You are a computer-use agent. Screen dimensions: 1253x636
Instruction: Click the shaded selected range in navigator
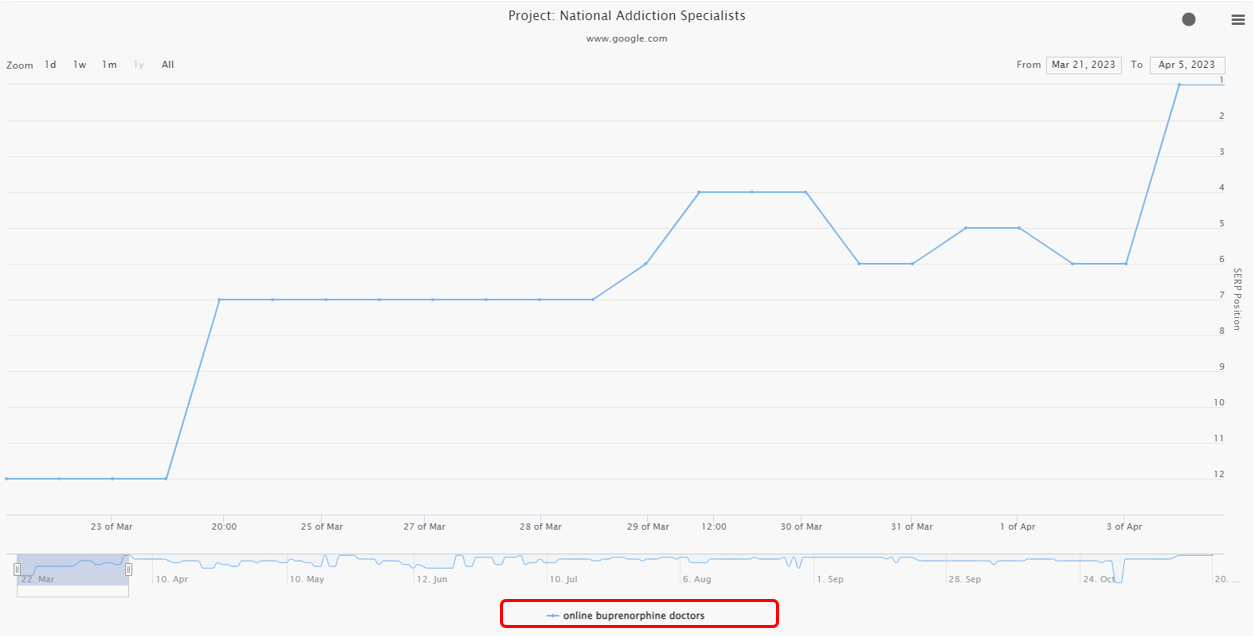tap(72, 568)
